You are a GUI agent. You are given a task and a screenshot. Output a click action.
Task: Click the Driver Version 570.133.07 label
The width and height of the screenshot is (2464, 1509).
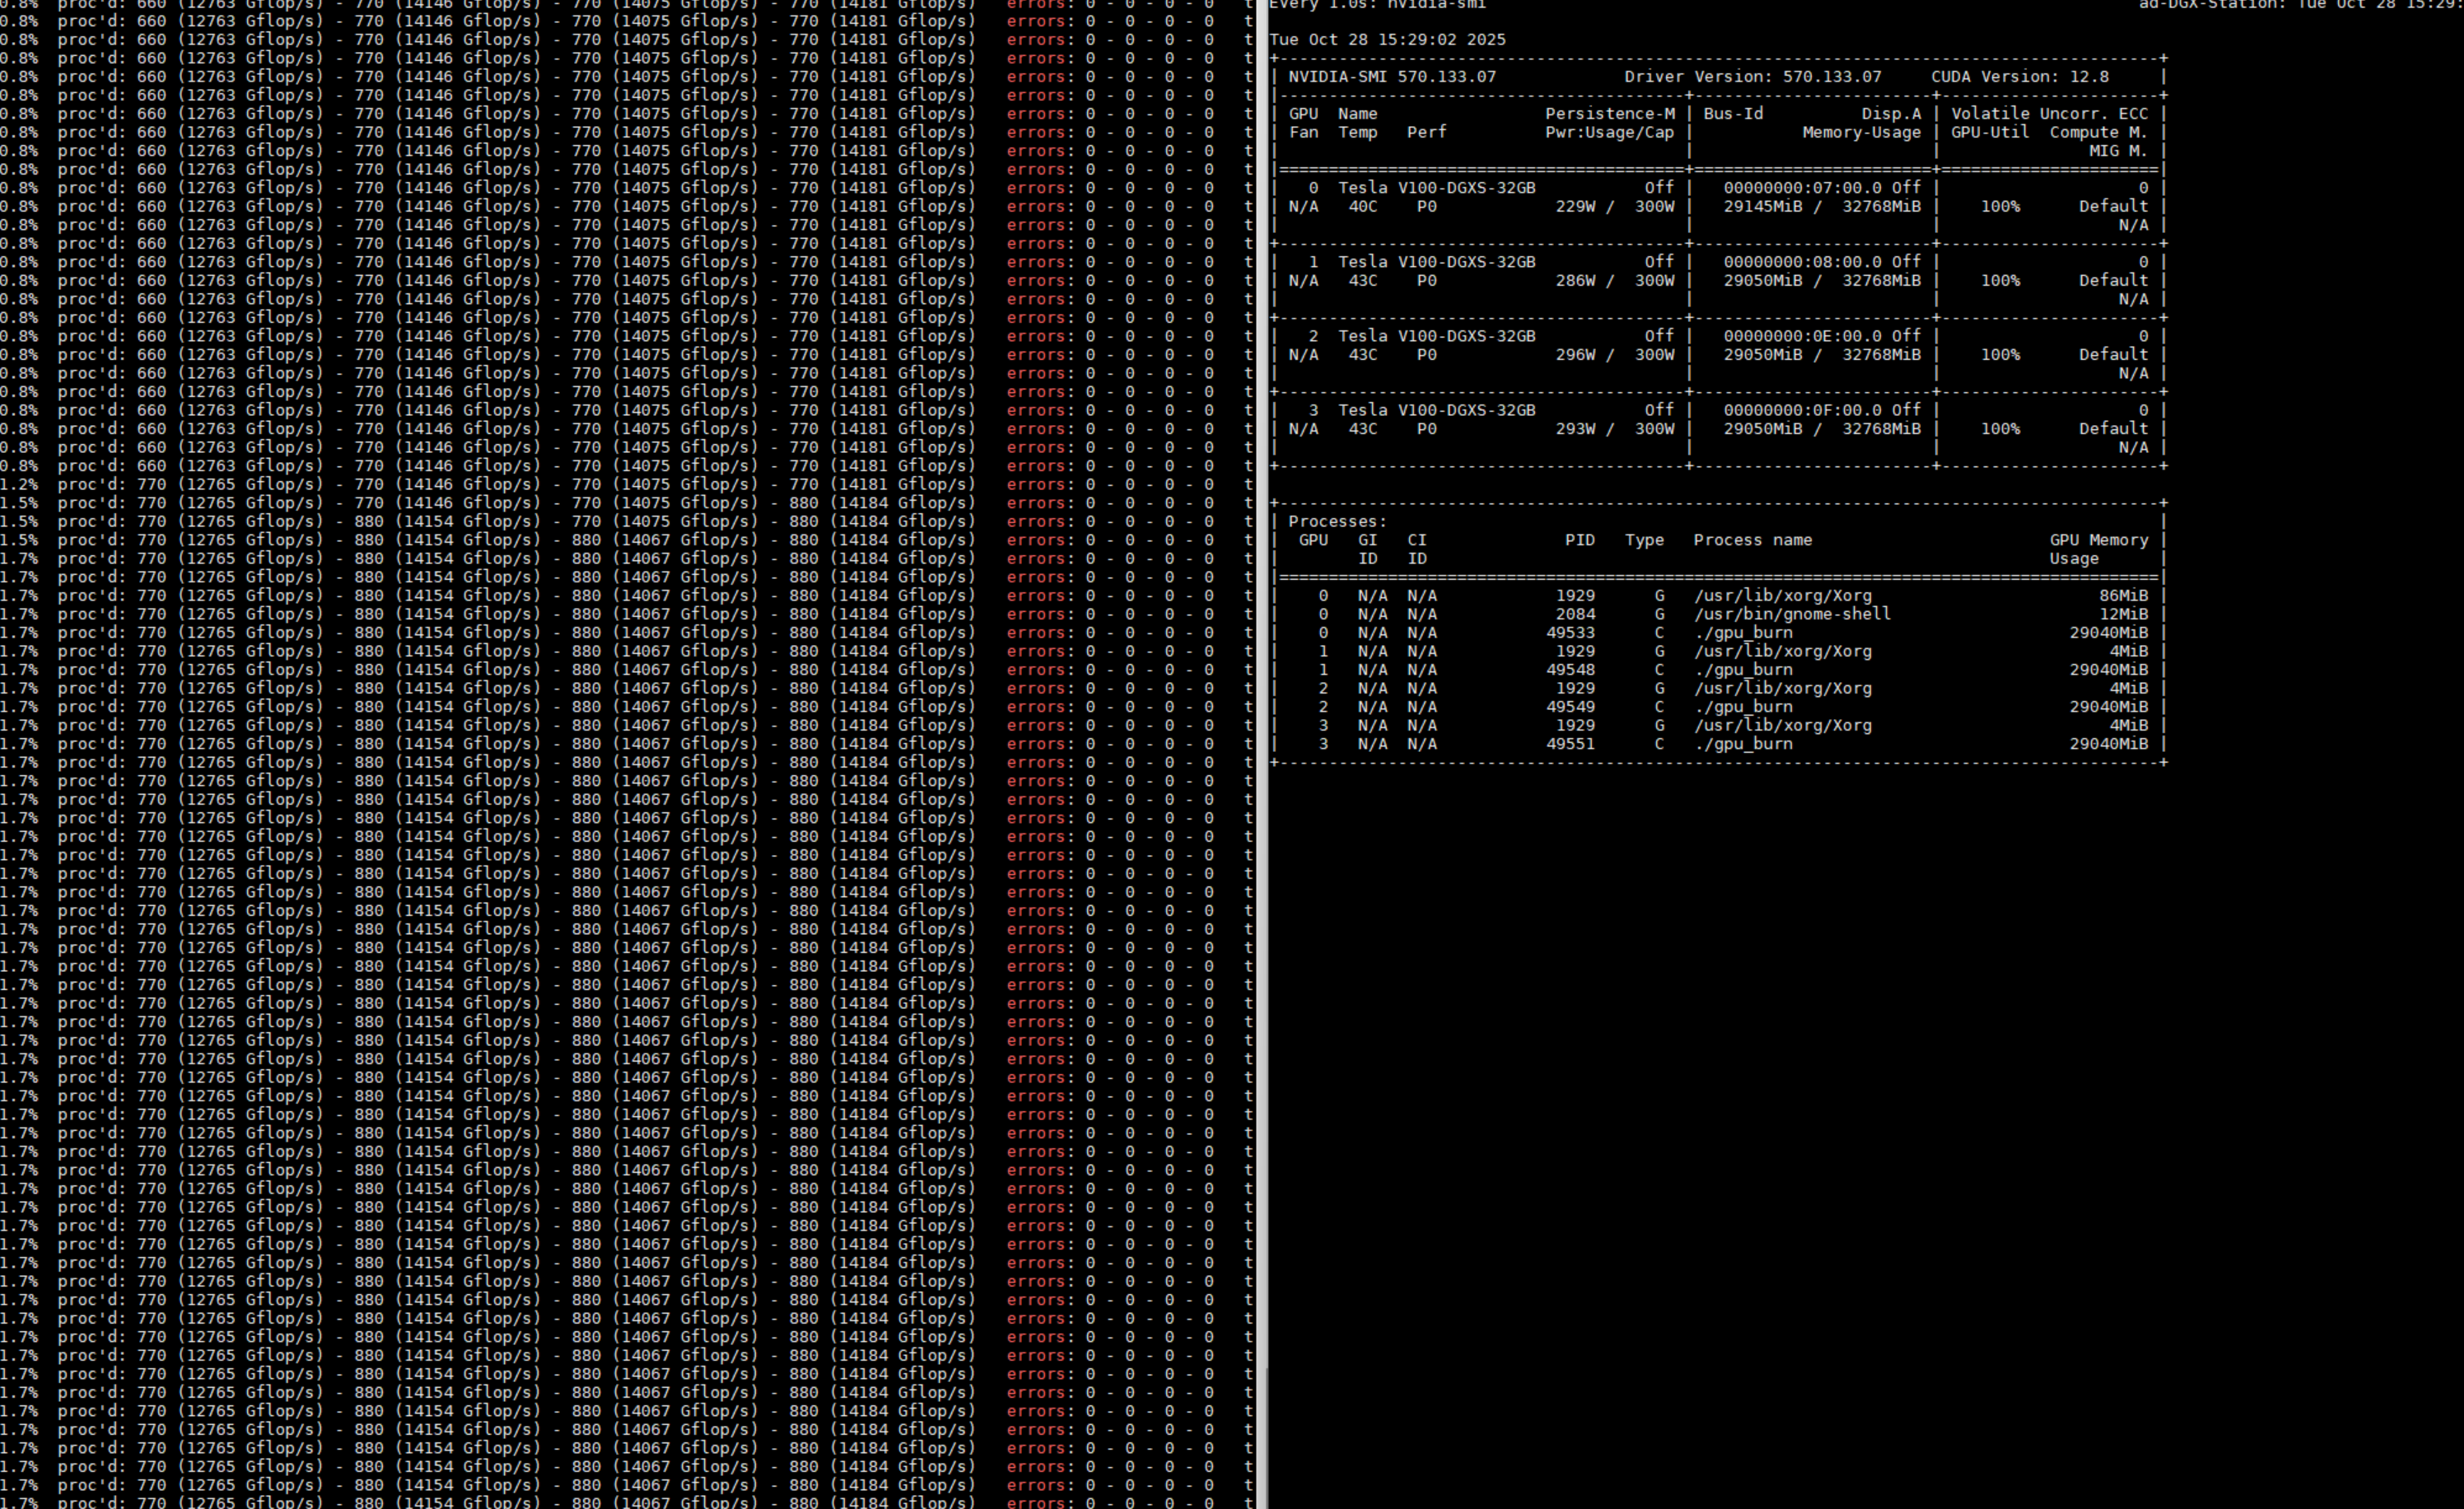1752,77
